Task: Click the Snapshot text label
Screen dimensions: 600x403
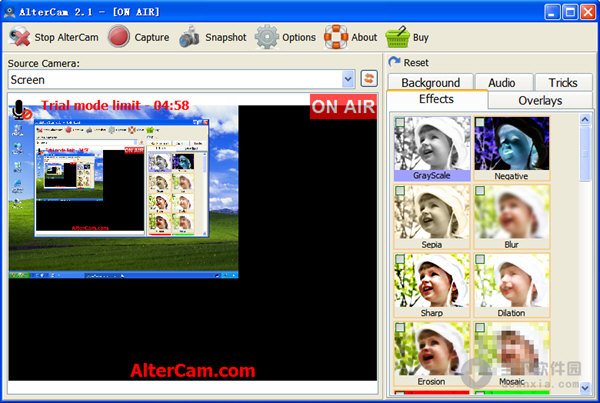Action: click(226, 38)
